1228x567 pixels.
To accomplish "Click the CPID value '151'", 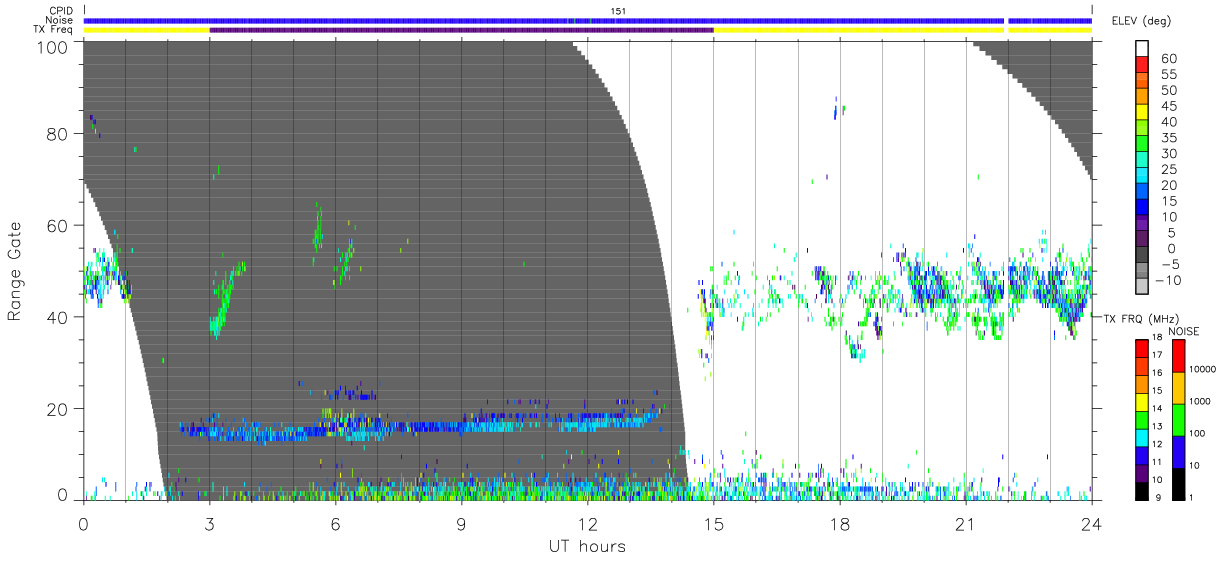I will tap(618, 11).
